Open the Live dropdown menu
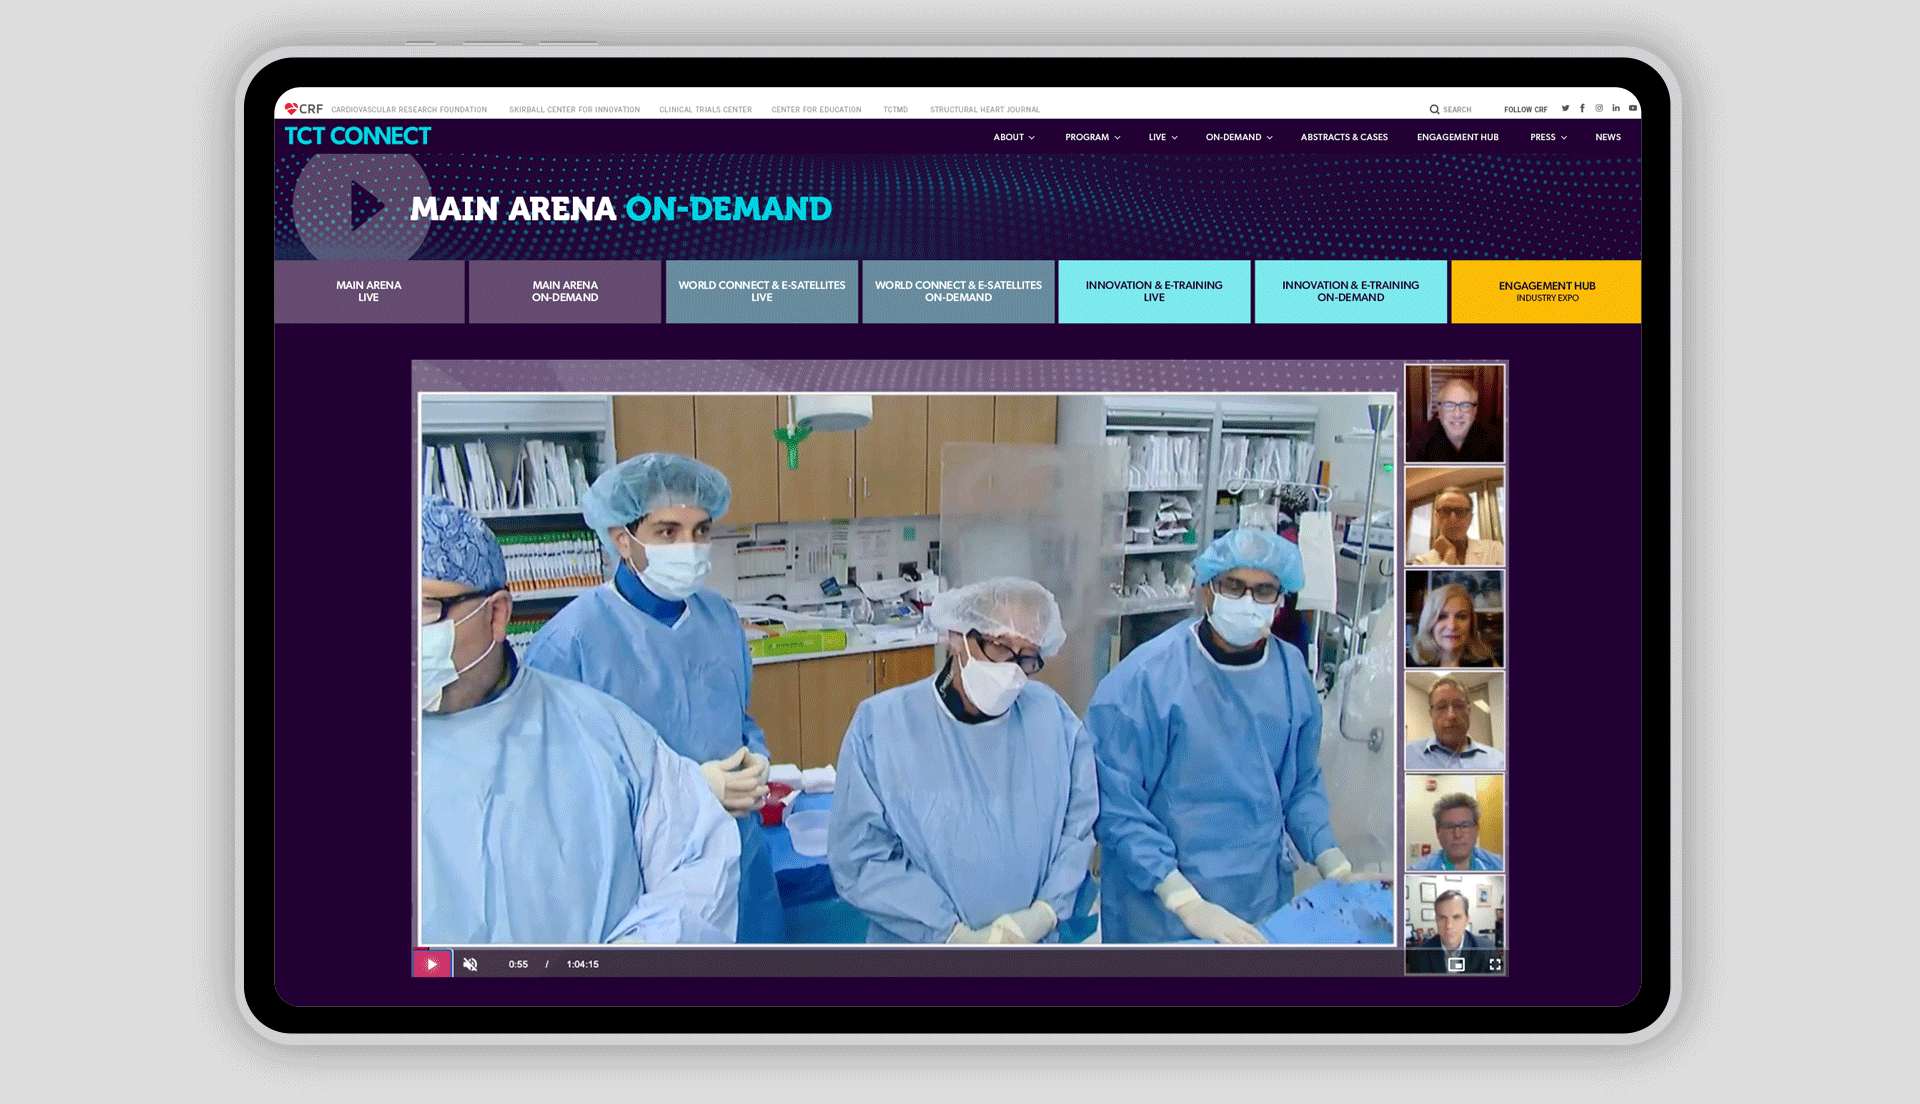This screenshot has width=1920, height=1104. click(x=1162, y=137)
